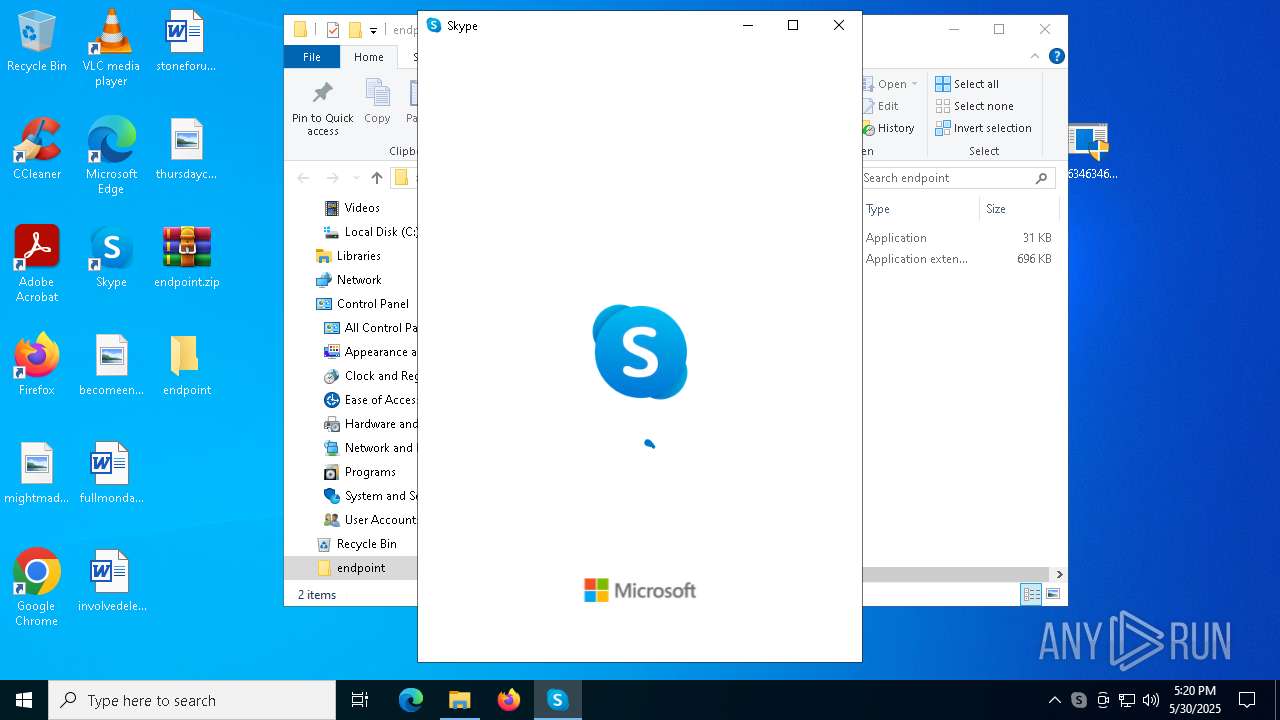This screenshot has height=720, width=1280.
Task: Open the Recycle Bin desktop icon
Action: point(37,42)
